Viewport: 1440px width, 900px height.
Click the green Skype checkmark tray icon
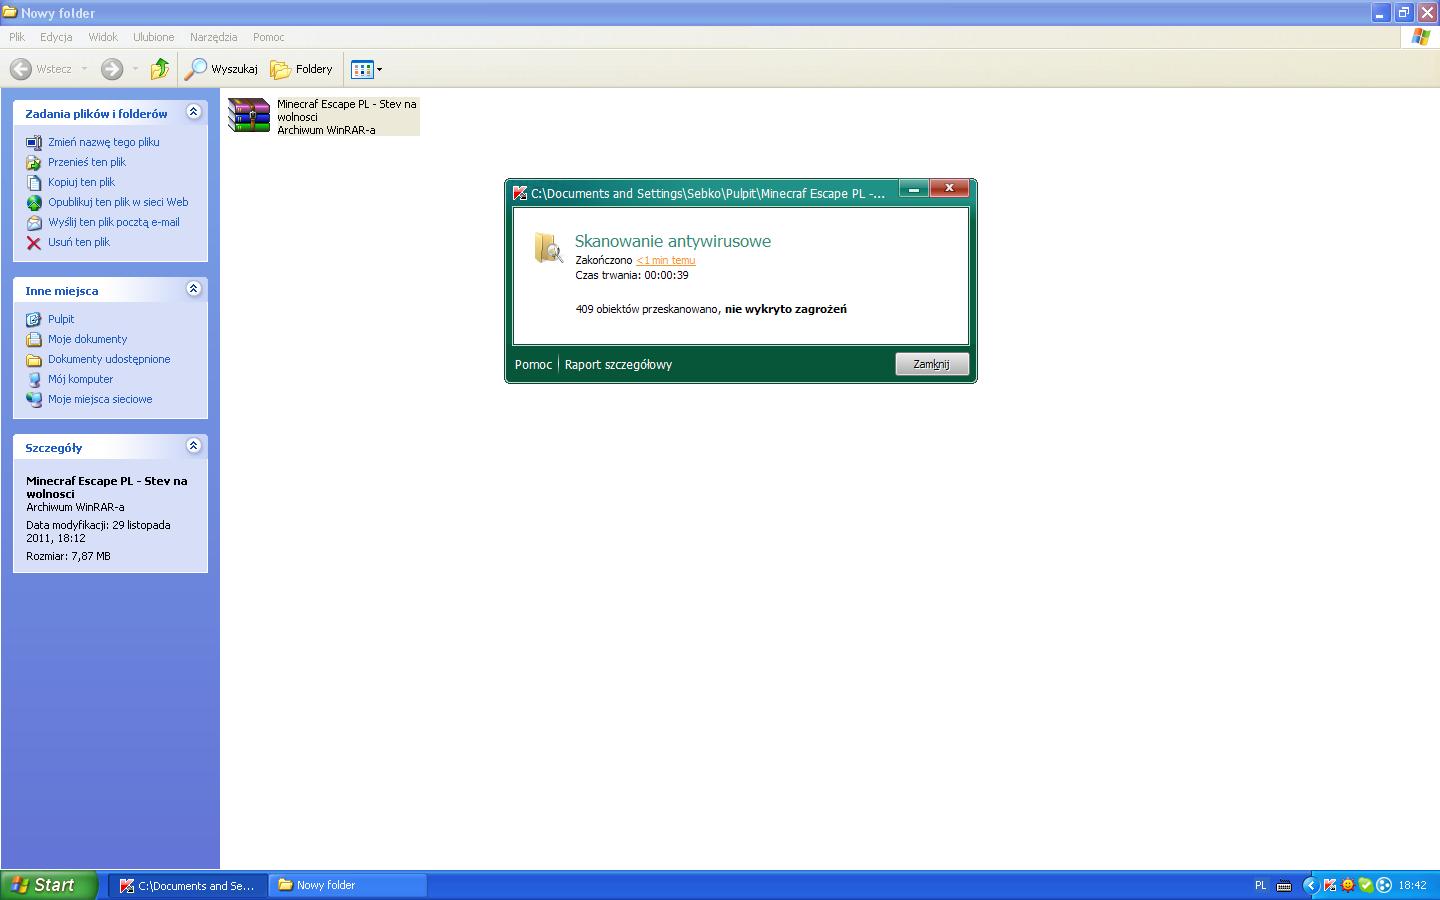(1366, 885)
